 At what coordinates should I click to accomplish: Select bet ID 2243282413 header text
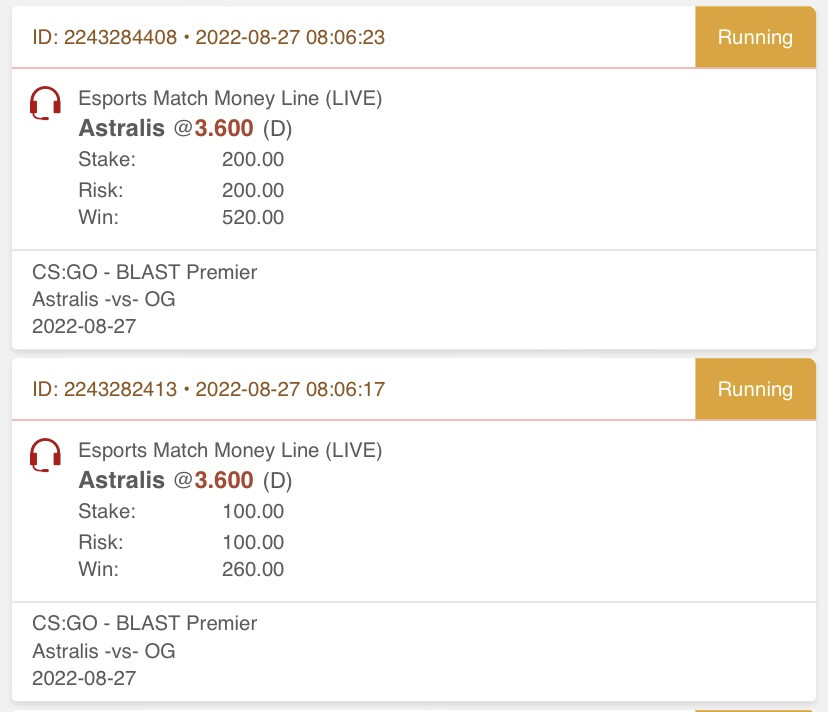click(209, 389)
